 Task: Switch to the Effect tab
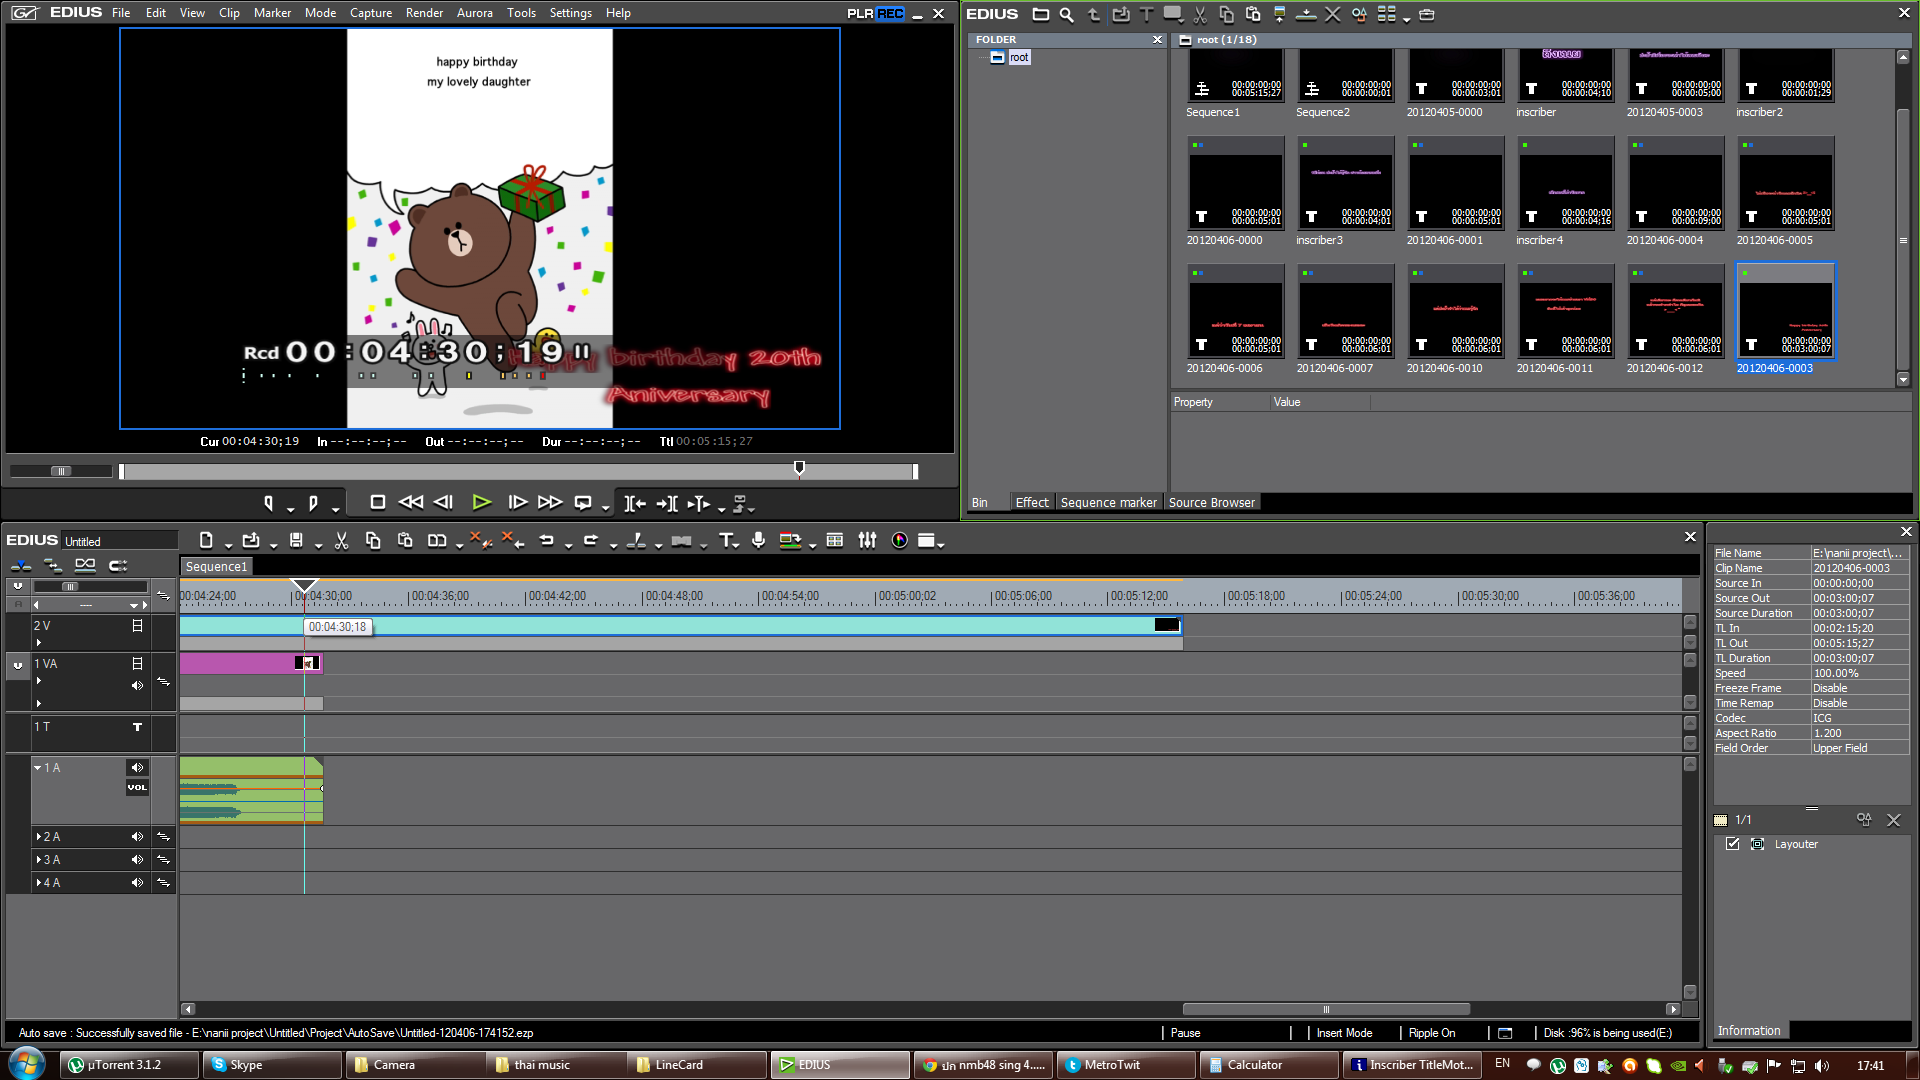[1031, 503]
